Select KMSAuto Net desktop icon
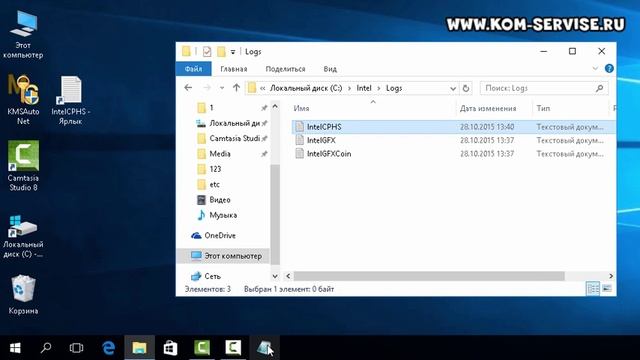This screenshot has height=360, width=640. click(23, 100)
